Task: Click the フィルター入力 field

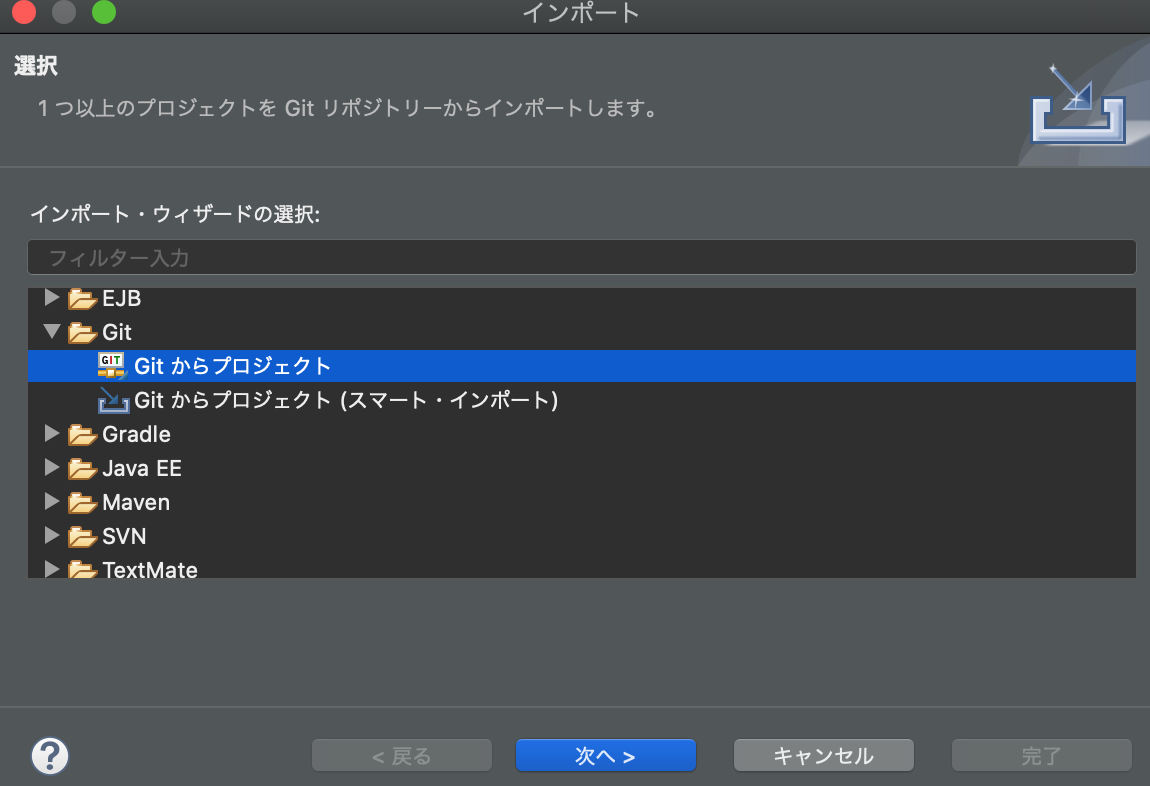Action: coord(580,257)
